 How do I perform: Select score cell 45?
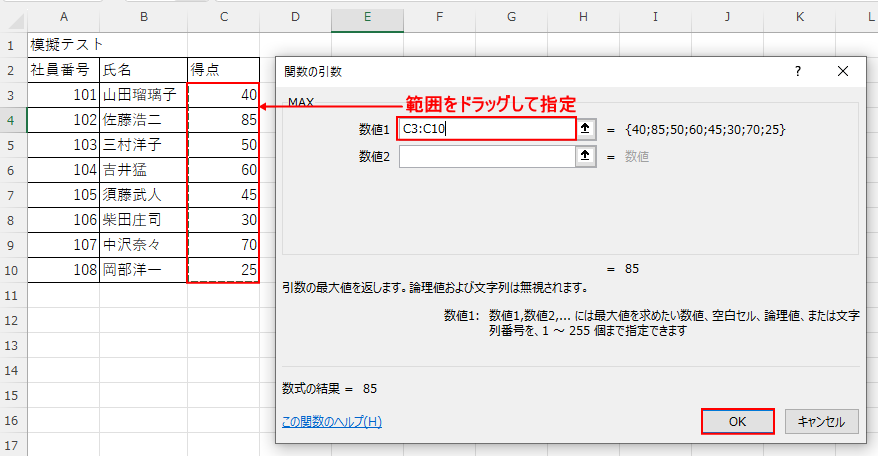coord(224,195)
